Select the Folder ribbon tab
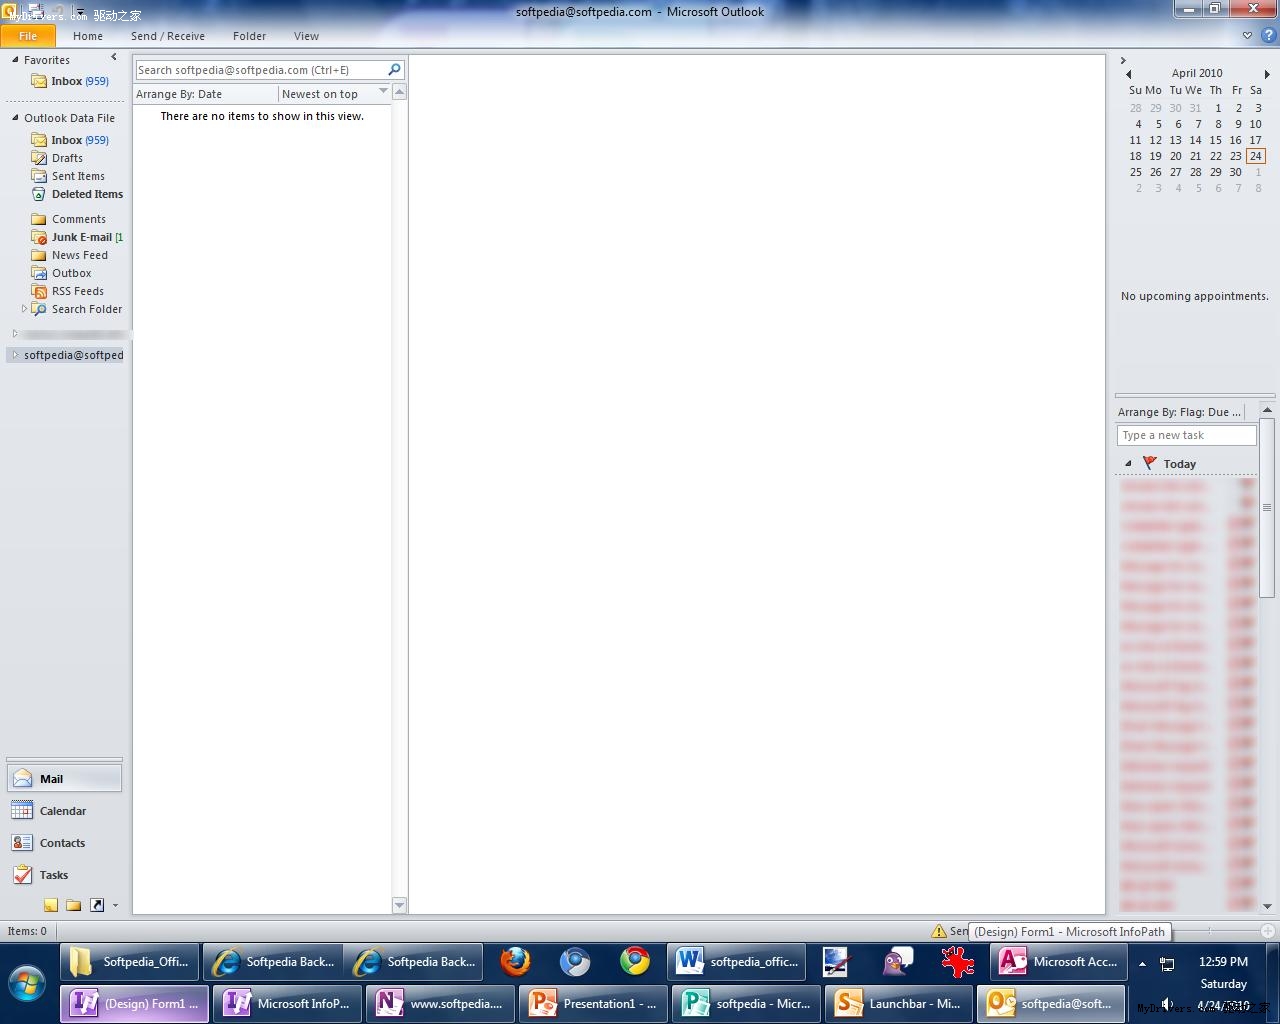The height and width of the screenshot is (1024, 1280). point(249,36)
